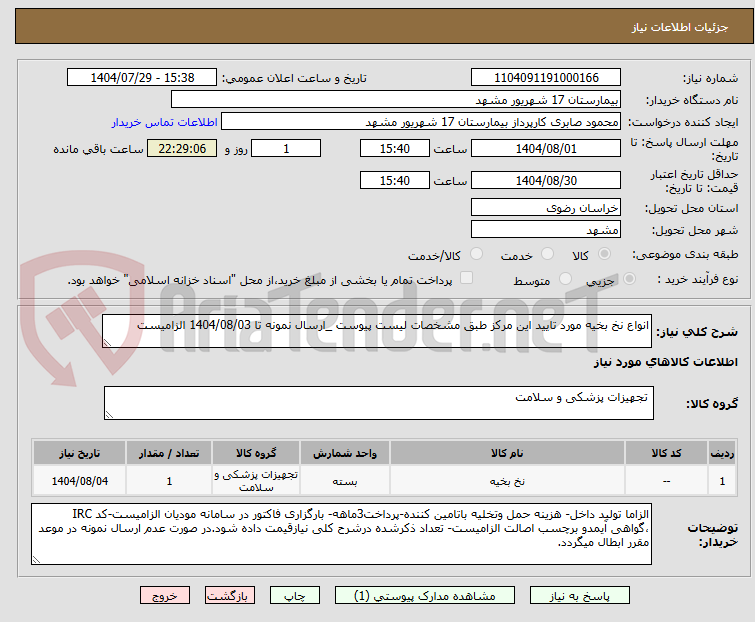Click the شرح کلی نیاز description box
755x622 pixels.
coord(377,331)
